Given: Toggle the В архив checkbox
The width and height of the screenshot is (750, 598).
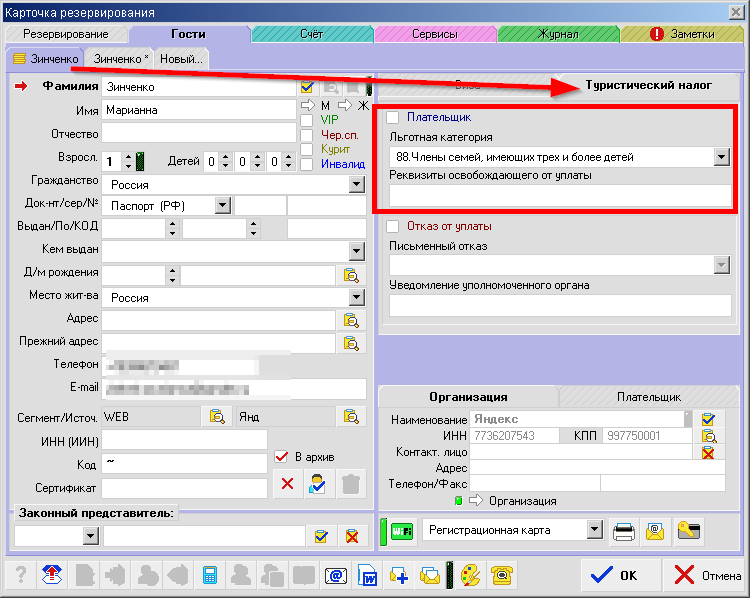Looking at the screenshot, I should [282, 457].
